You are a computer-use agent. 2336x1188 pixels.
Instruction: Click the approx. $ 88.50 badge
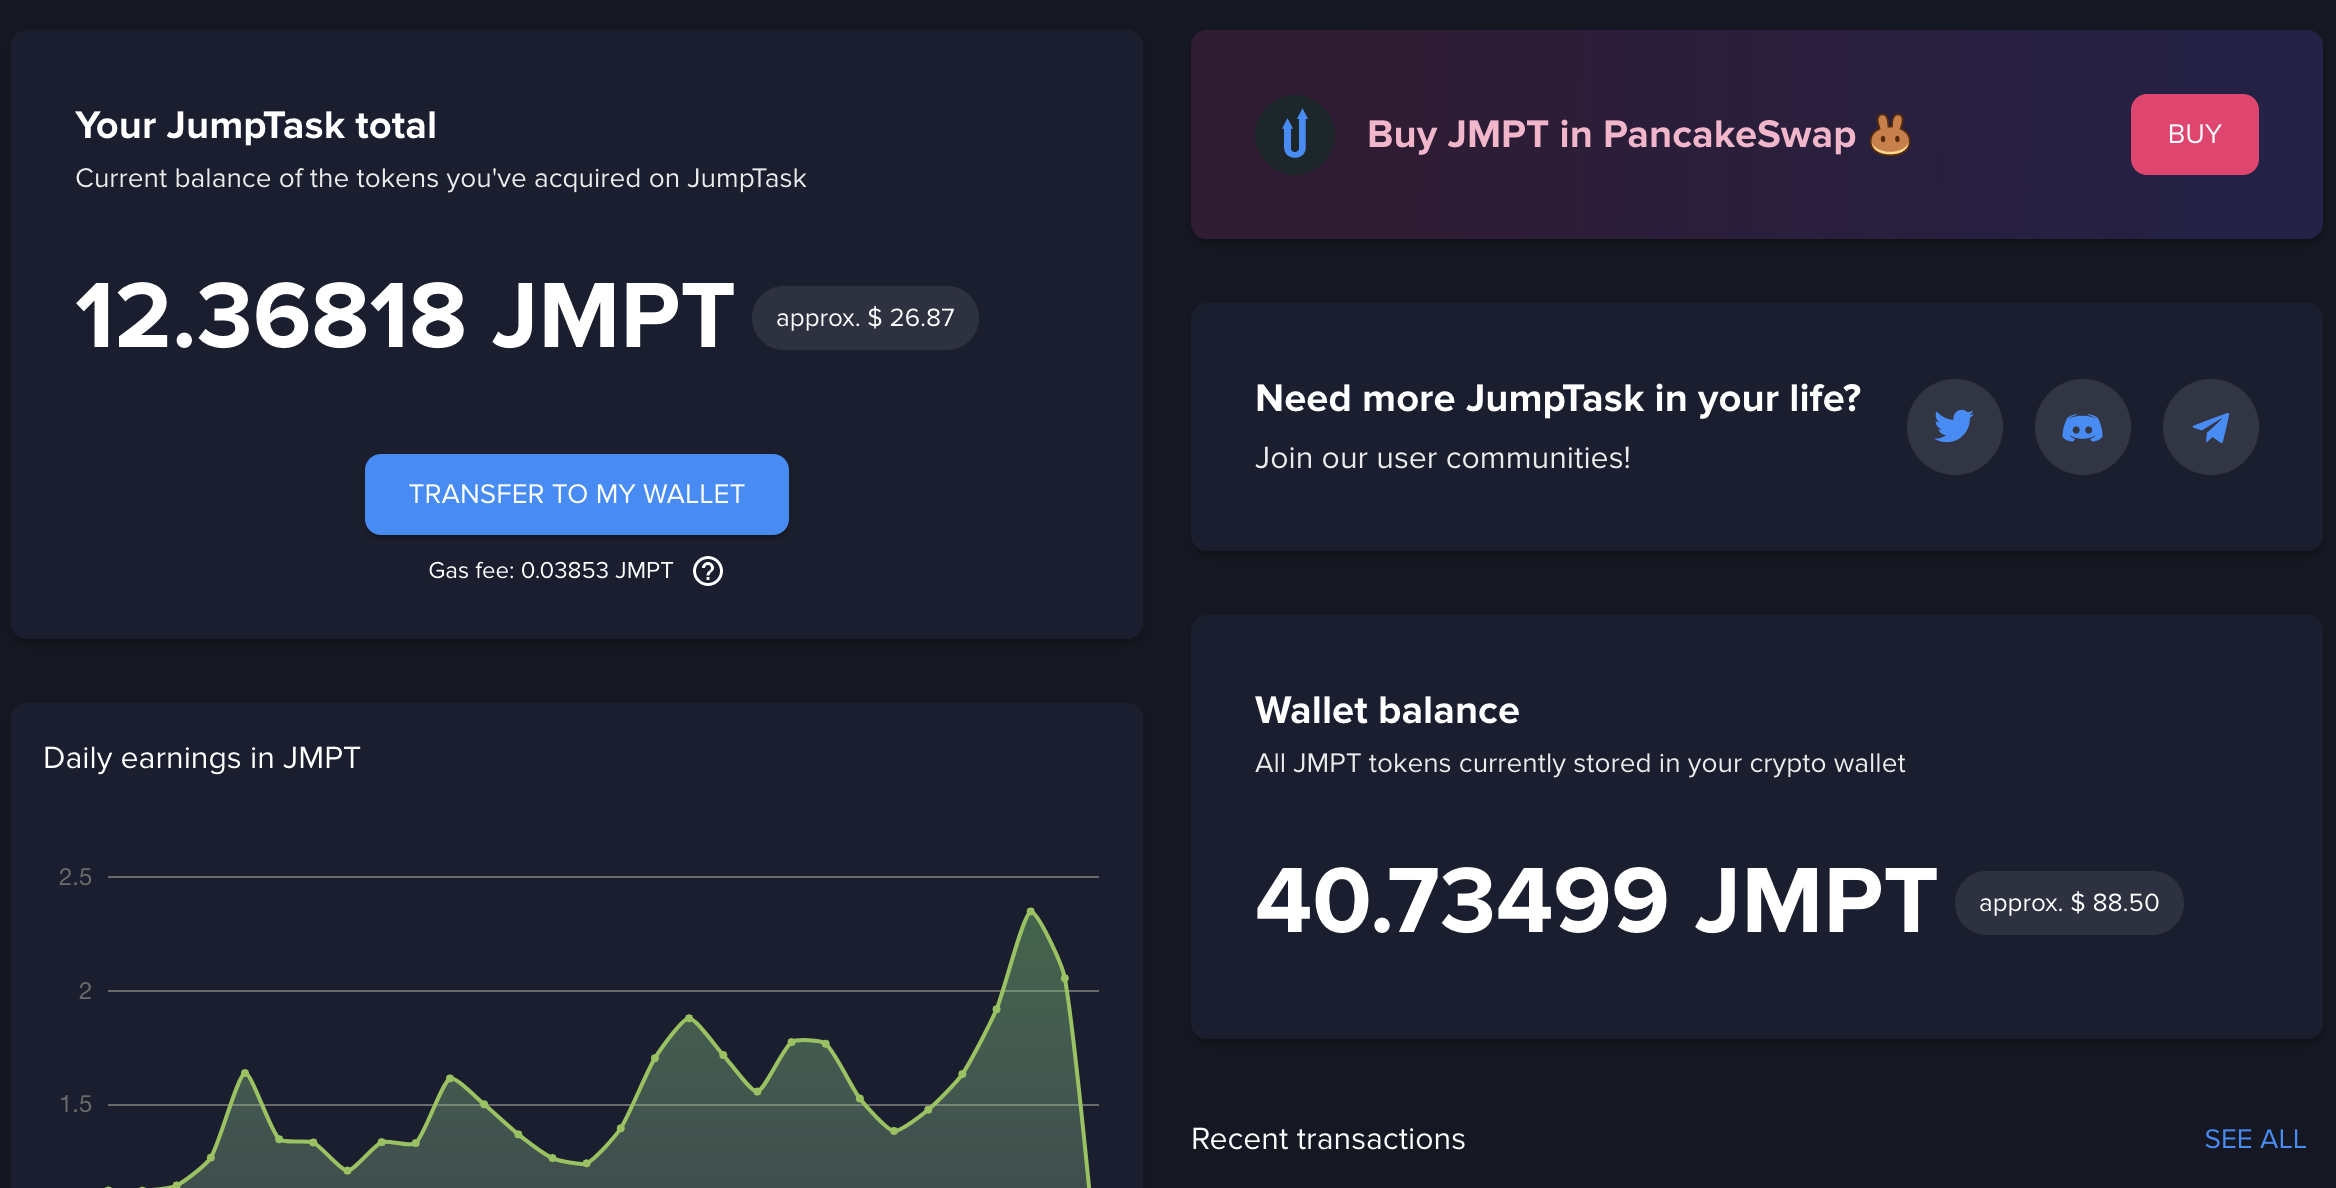coord(2069,903)
